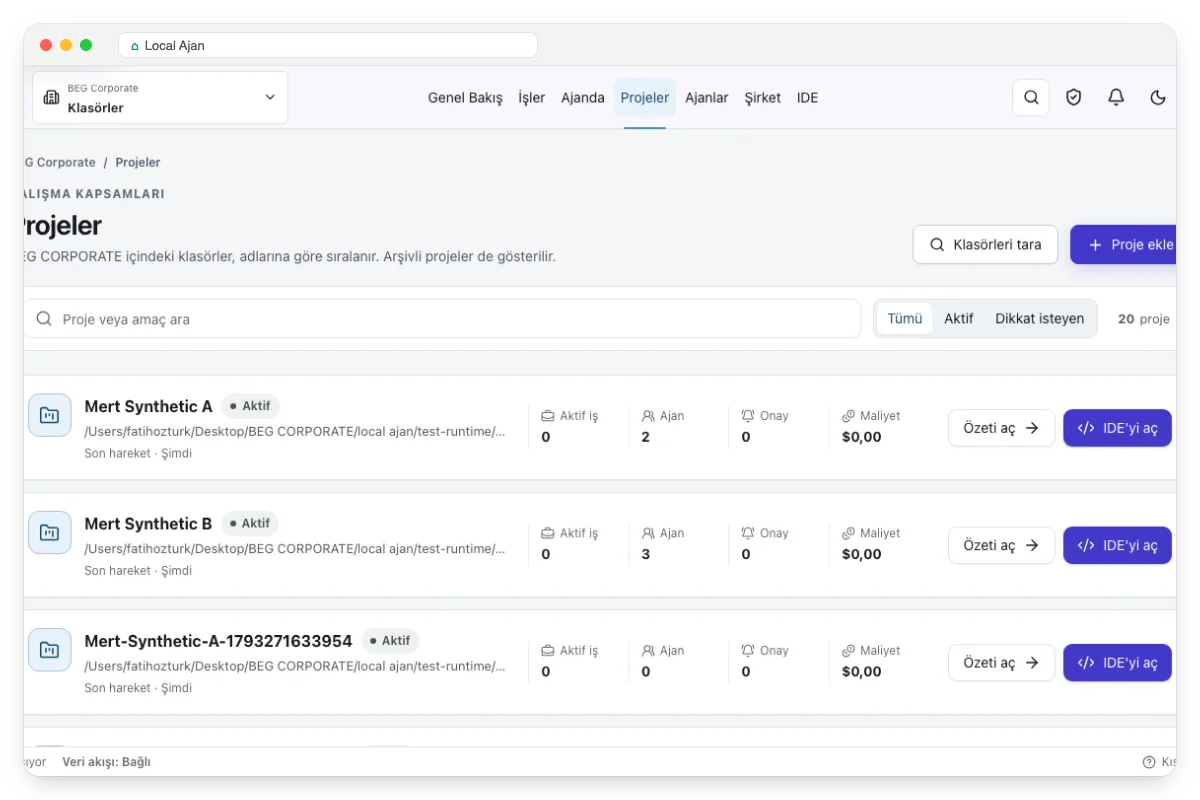The width and height of the screenshot is (1200, 800).
Task: Click the building icon in workspace selector
Action: 52,98
